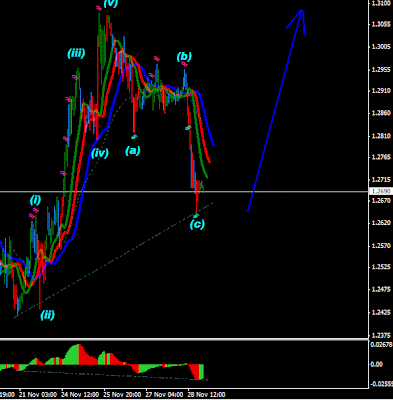Viewport: 393px width, 400px height.
Task: Select the (c) correction wave label
Action: [x=197, y=224]
